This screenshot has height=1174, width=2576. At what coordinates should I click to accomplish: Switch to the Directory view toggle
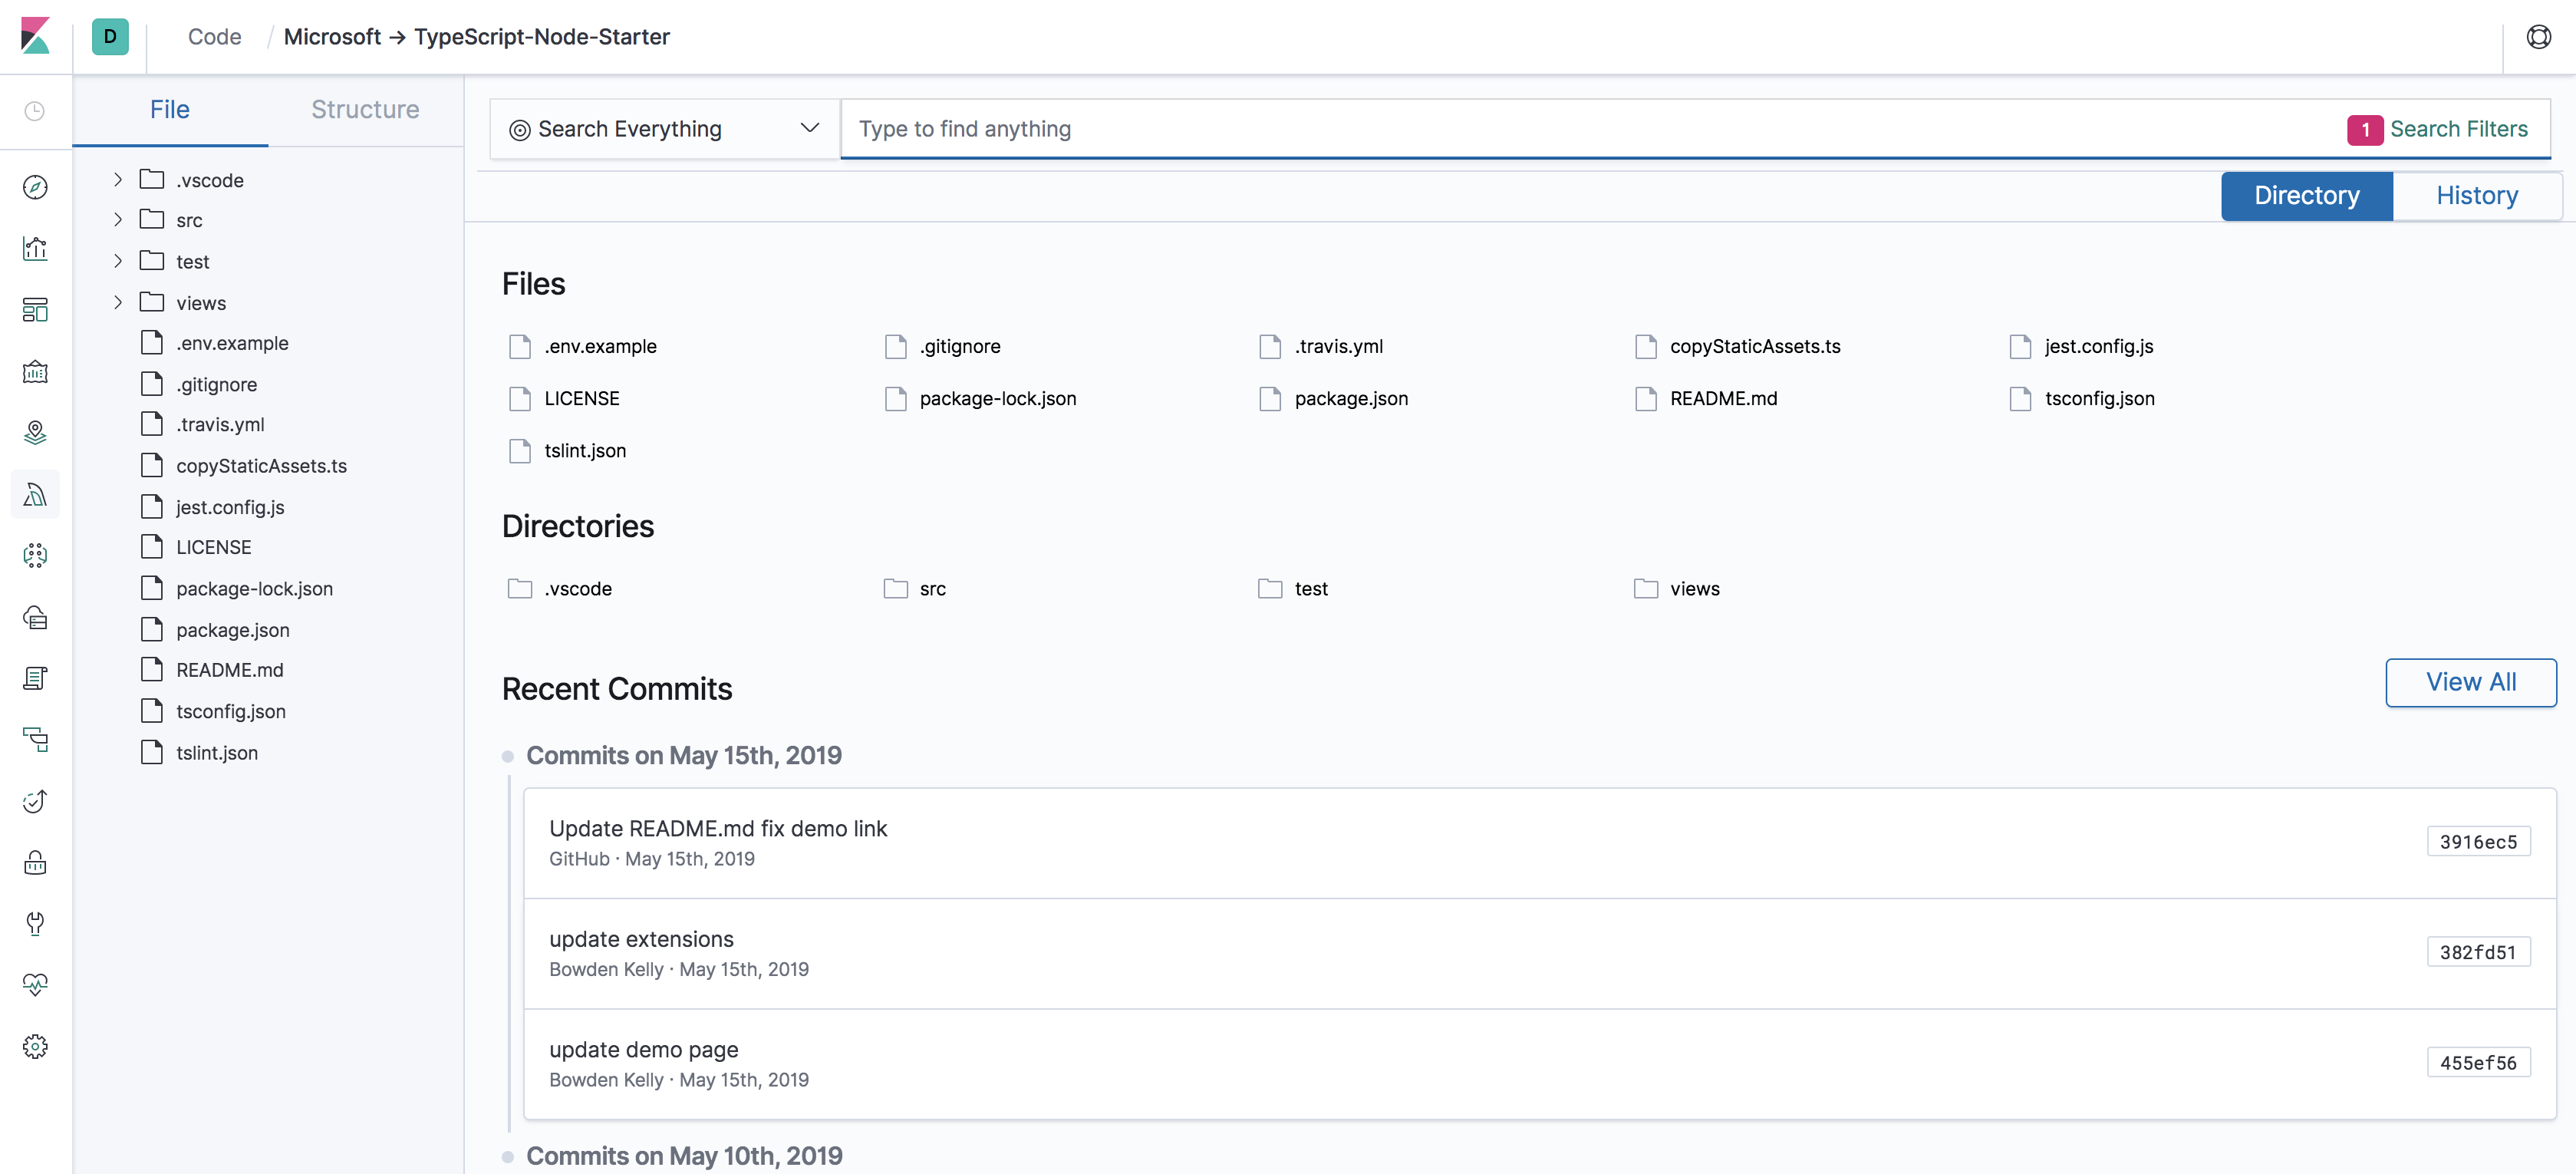[2306, 195]
